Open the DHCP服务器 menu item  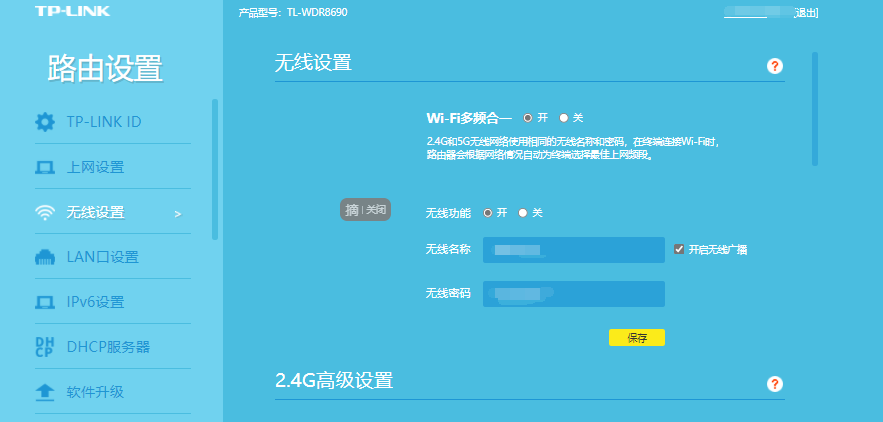coord(108,347)
